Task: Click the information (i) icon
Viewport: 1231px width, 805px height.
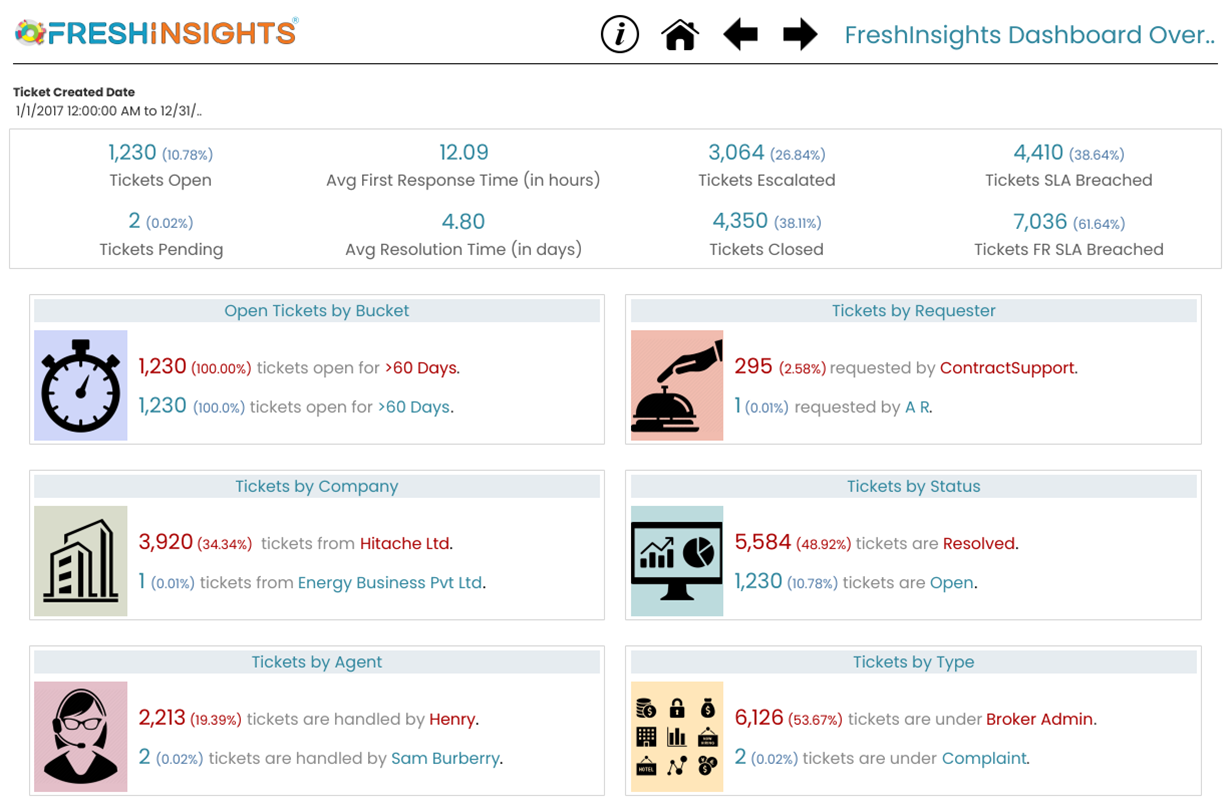Action: (x=619, y=35)
